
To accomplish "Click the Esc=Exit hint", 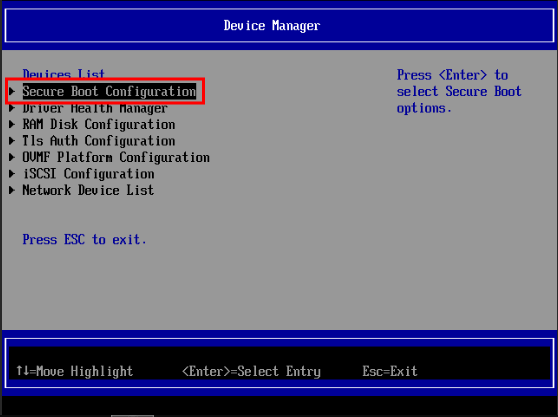I will [x=390, y=371].
